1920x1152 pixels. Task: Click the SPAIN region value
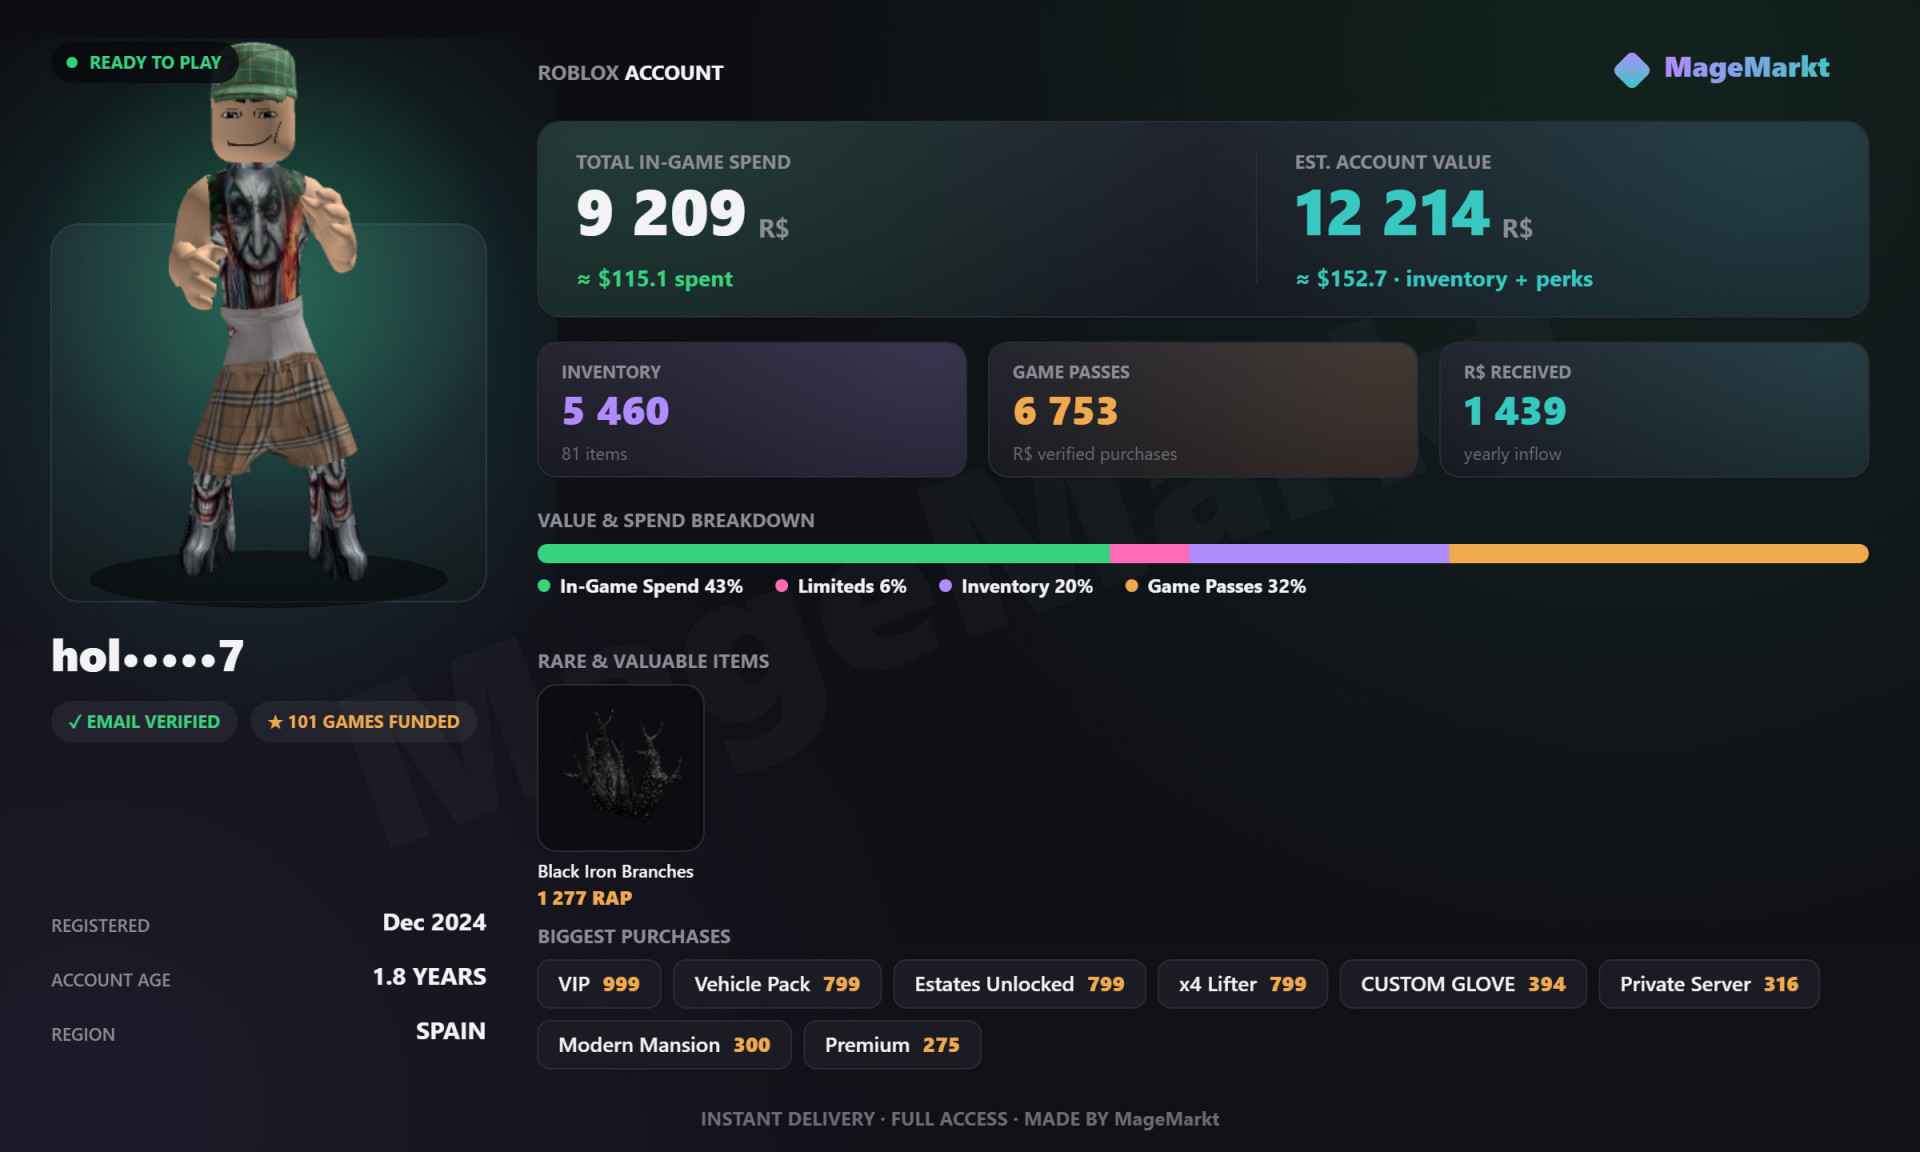[x=451, y=1031]
